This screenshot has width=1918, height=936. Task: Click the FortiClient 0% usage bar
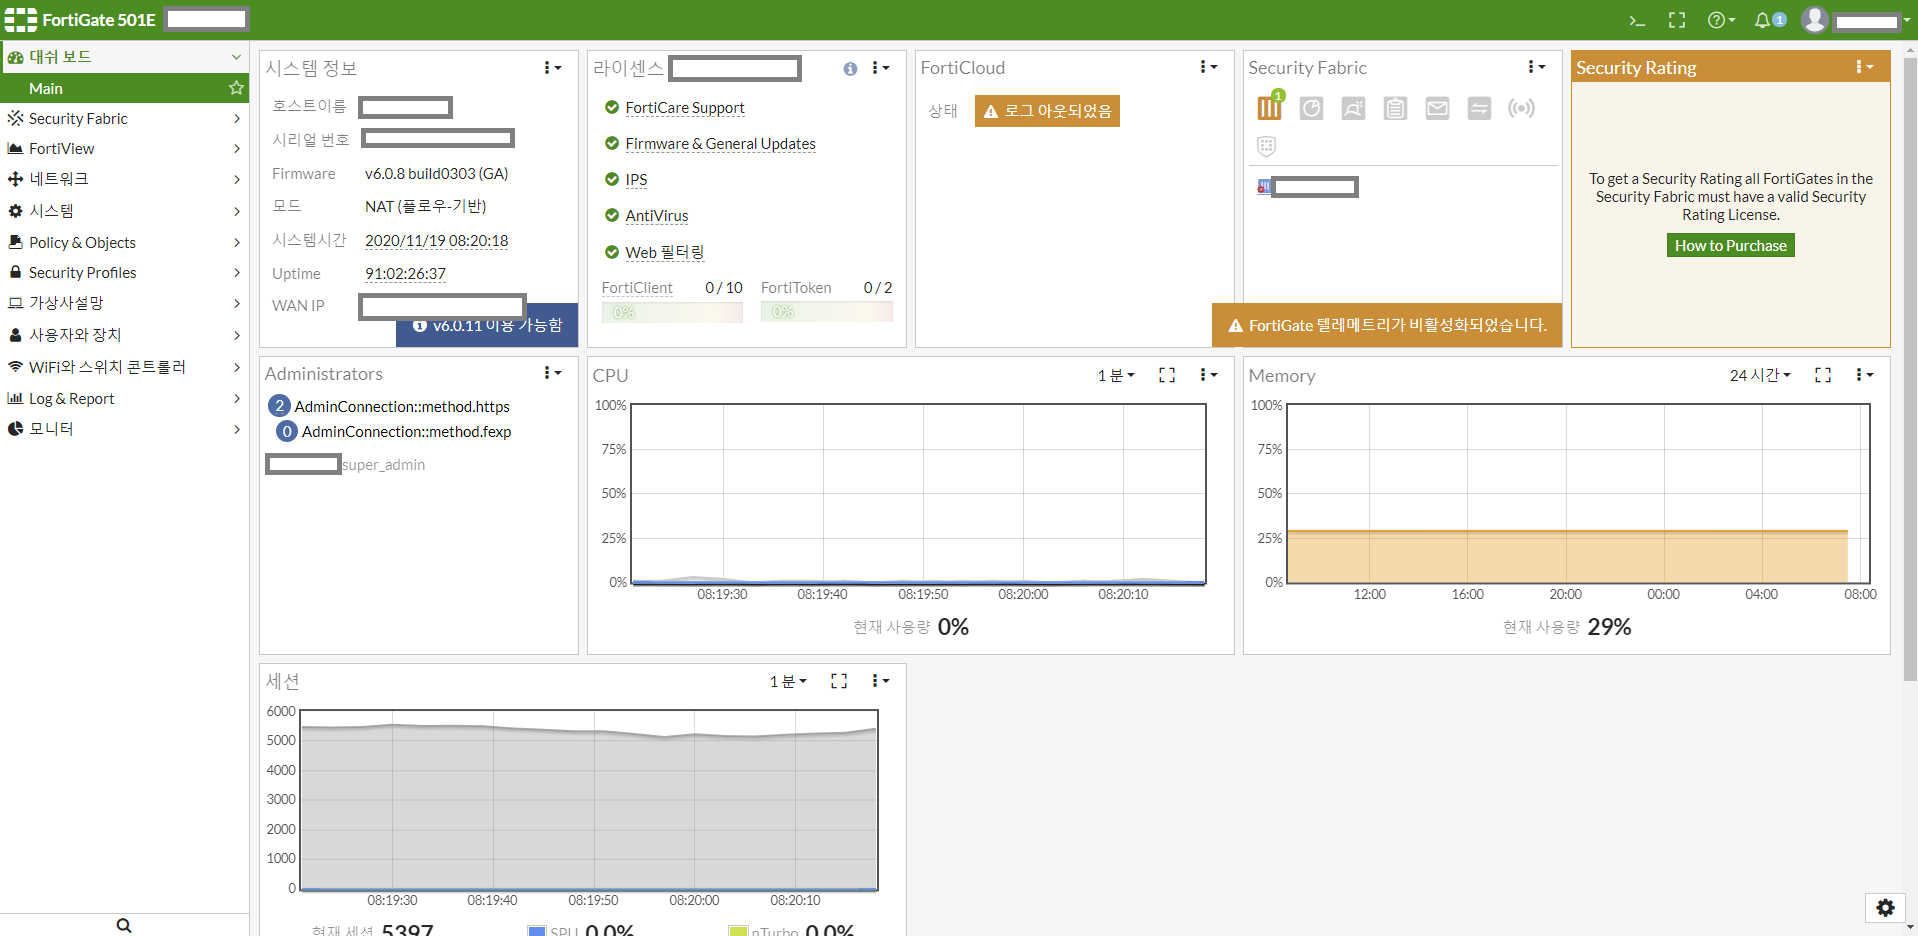pyautogui.click(x=672, y=313)
